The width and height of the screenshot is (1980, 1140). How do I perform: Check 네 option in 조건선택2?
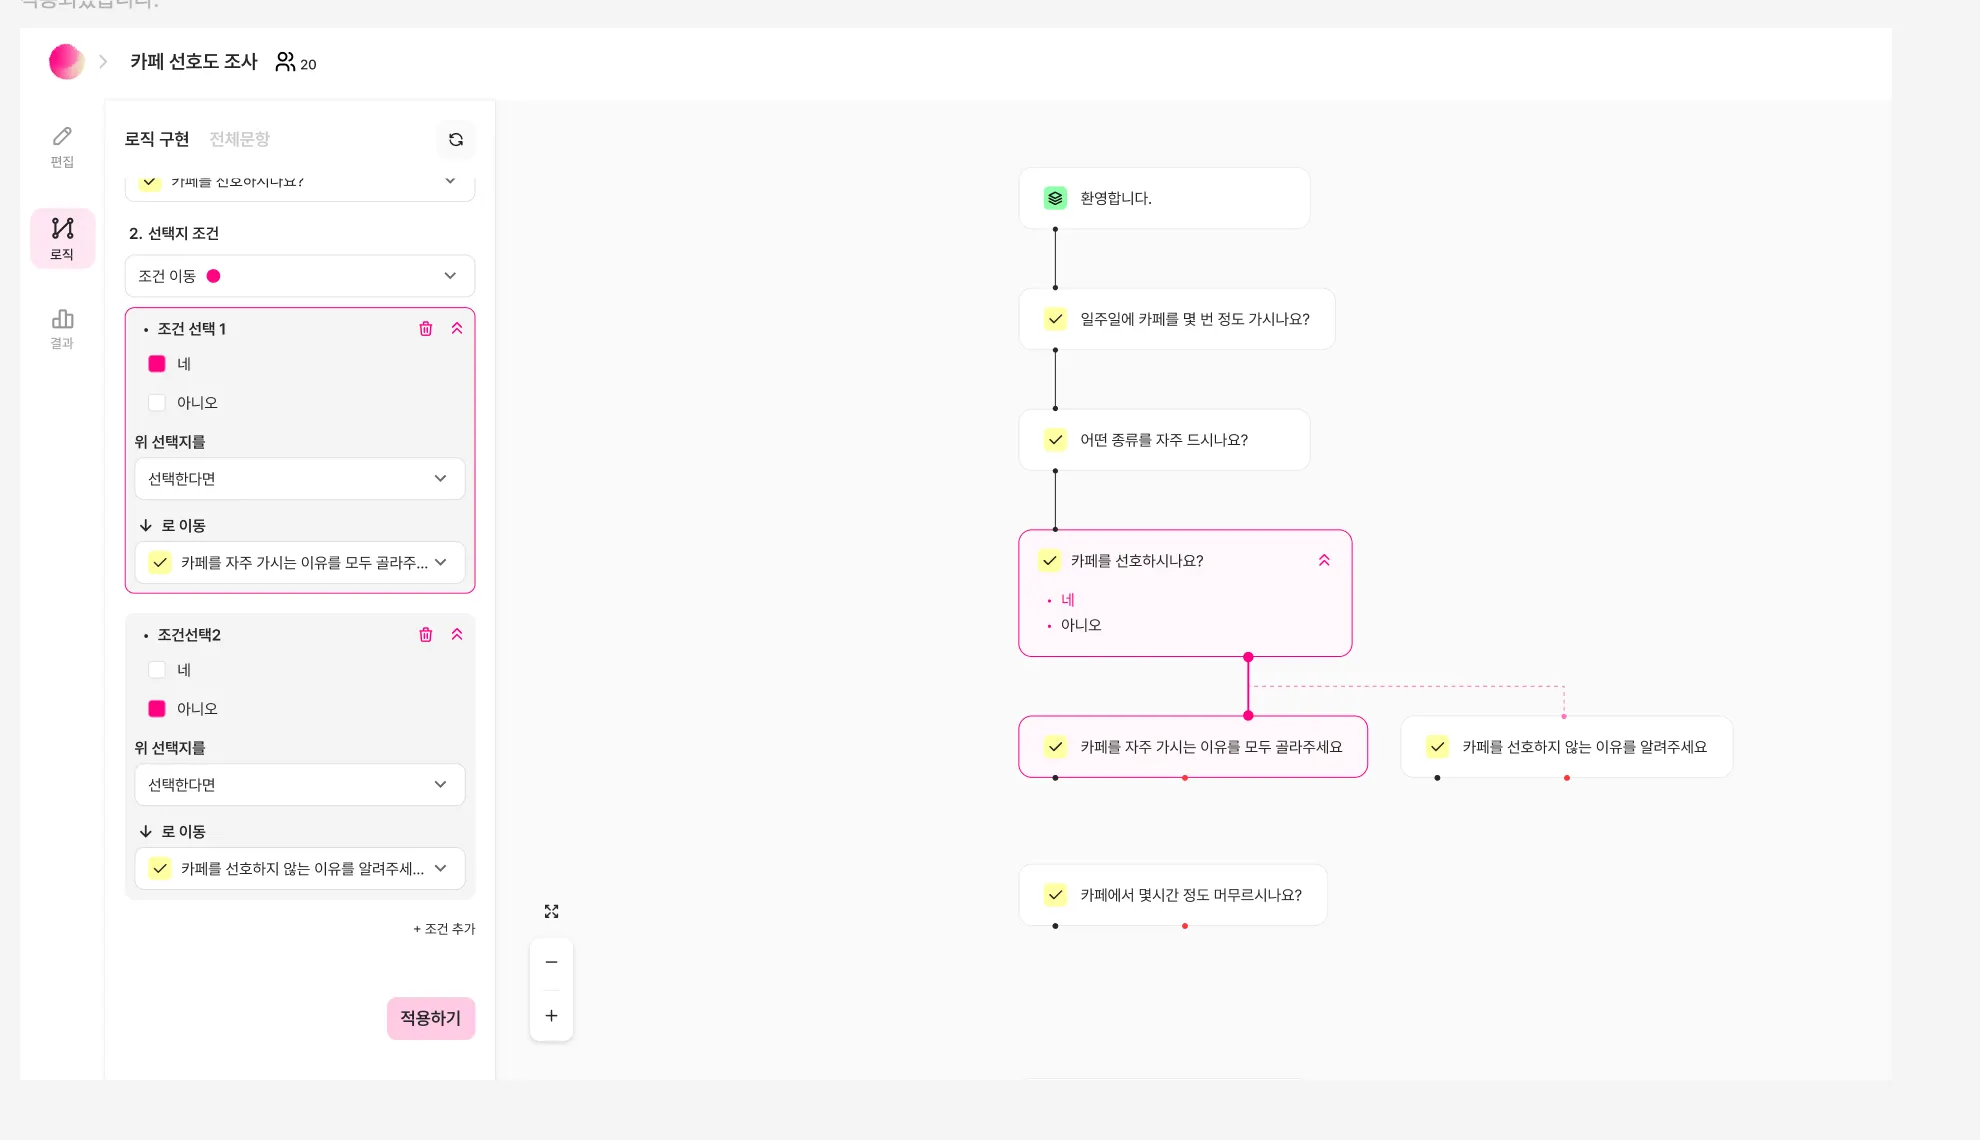pyautogui.click(x=157, y=670)
